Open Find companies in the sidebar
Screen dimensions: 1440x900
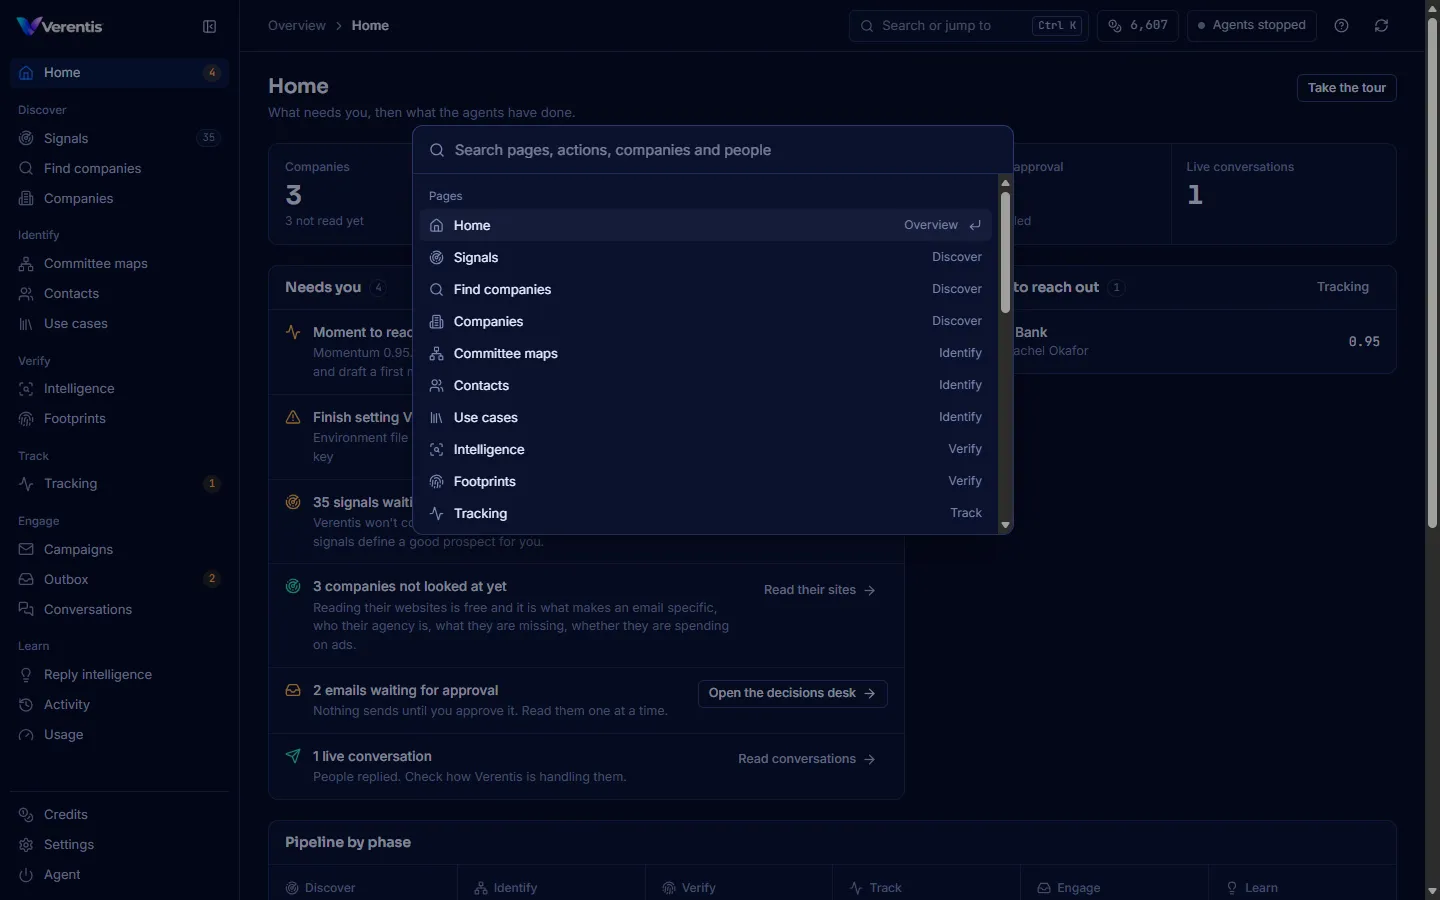[119, 168]
